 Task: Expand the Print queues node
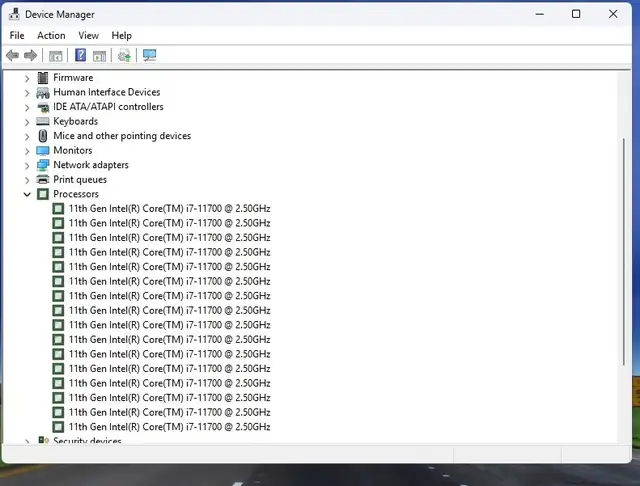pos(27,180)
